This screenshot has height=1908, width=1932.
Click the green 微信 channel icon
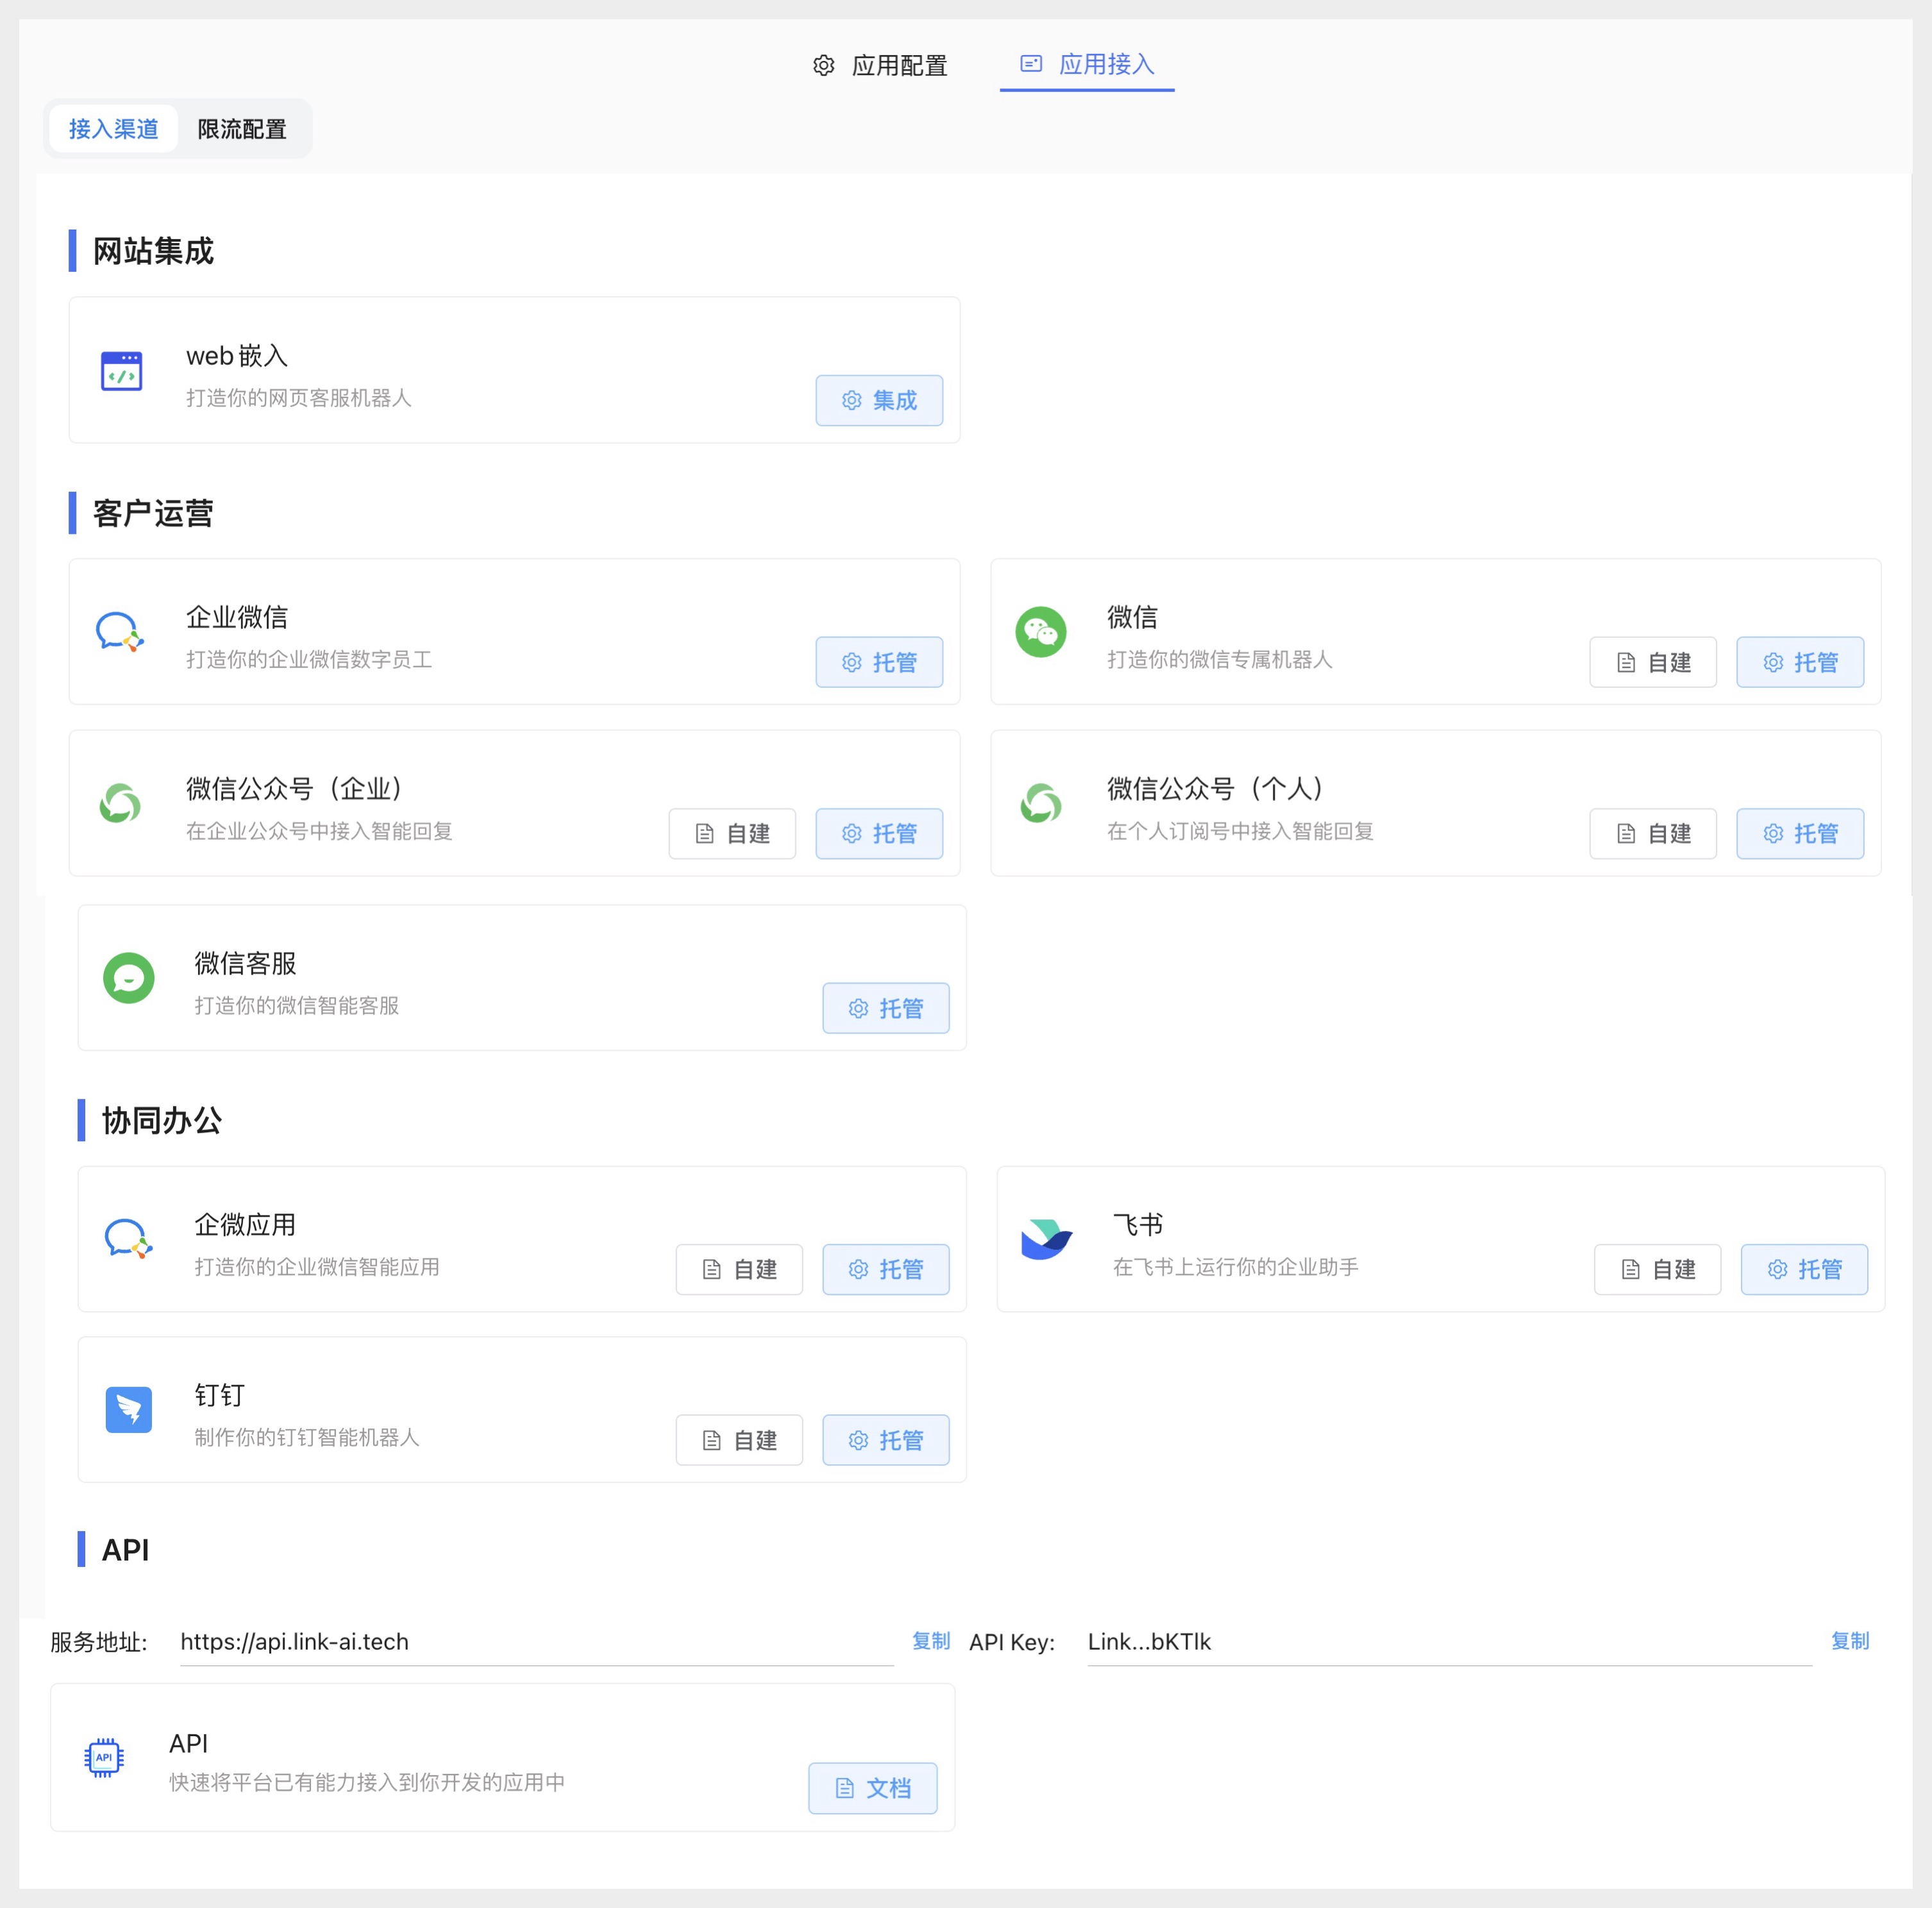tap(1041, 631)
